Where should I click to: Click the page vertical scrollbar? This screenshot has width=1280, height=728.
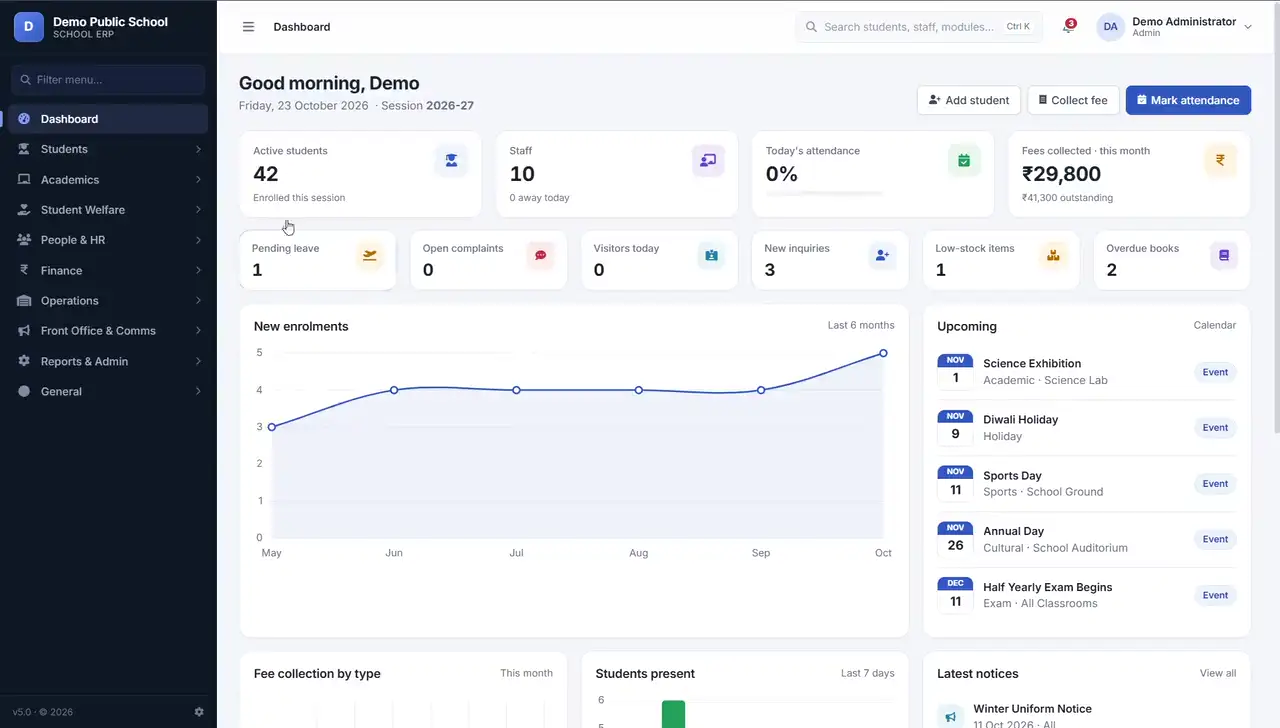click(x=1275, y=220)
